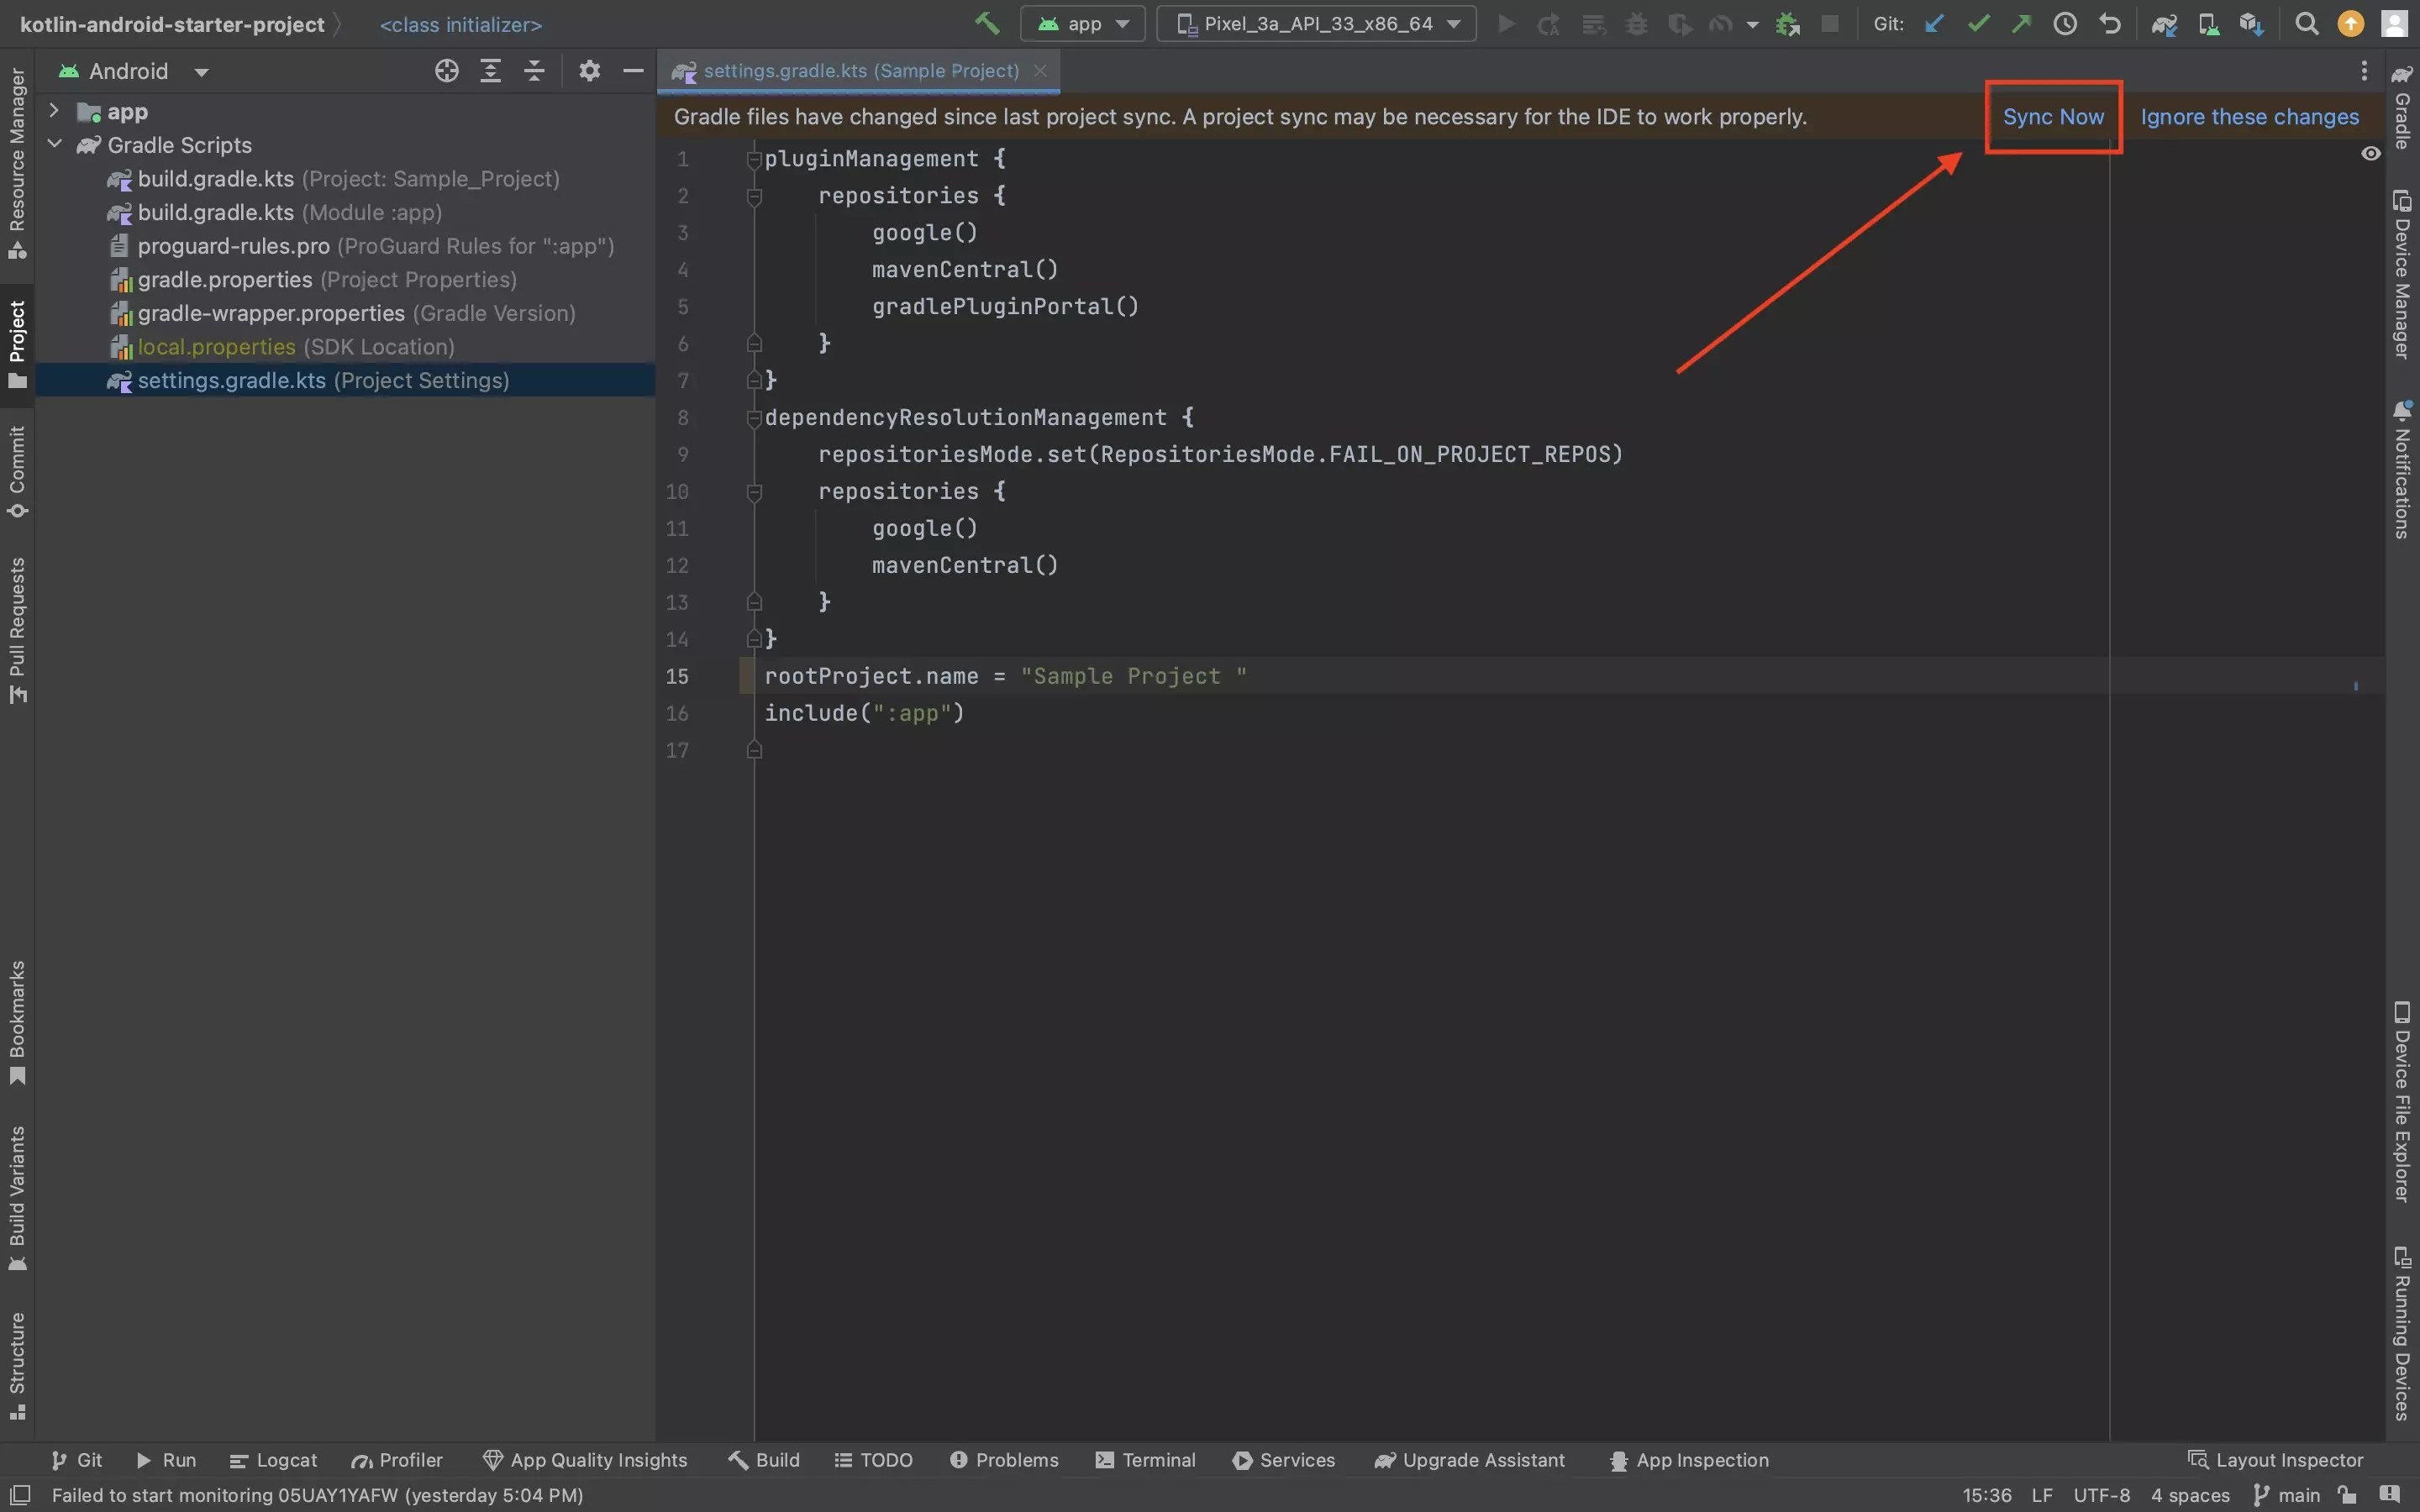Toggle reader mode eye icon in editor
Viewport: 2420px width, 1512px height.
tap(2371, 154)
